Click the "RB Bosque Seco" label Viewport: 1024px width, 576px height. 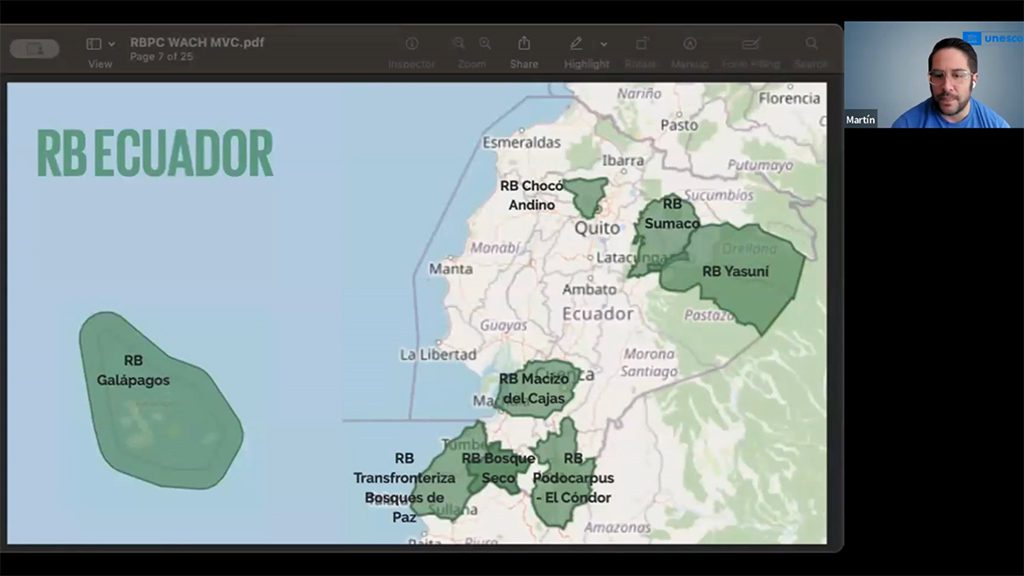pos(498,468)
